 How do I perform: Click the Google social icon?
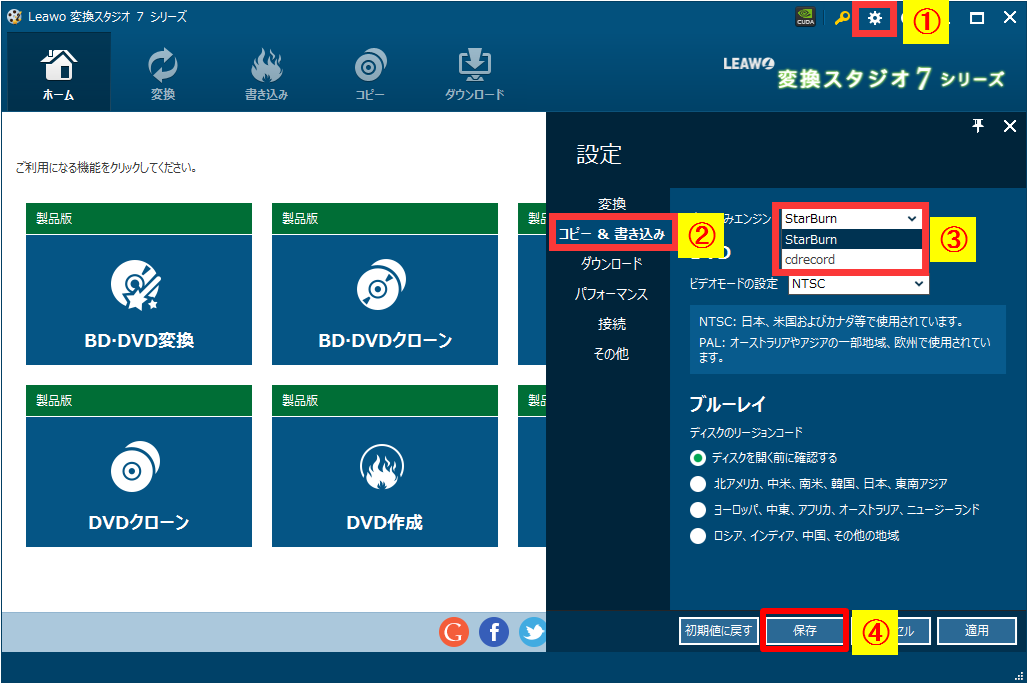tap(454, 631)
